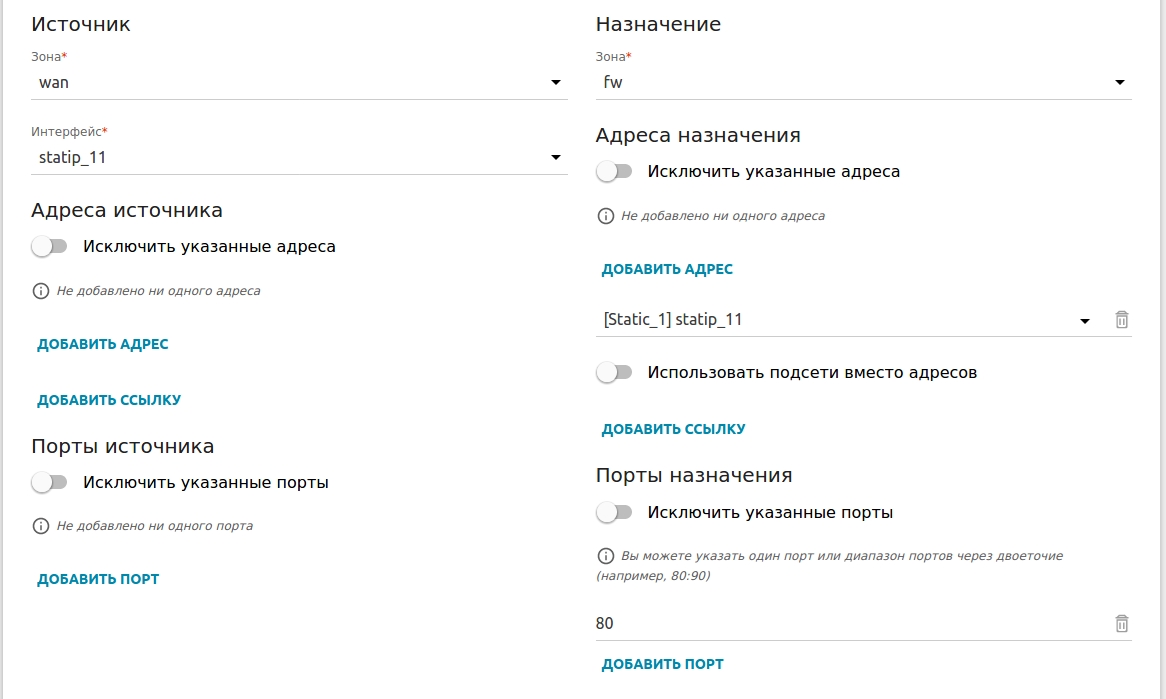Click the destination port field containing 80
Screen dimensions: 1166x699
tap(846, 624)
